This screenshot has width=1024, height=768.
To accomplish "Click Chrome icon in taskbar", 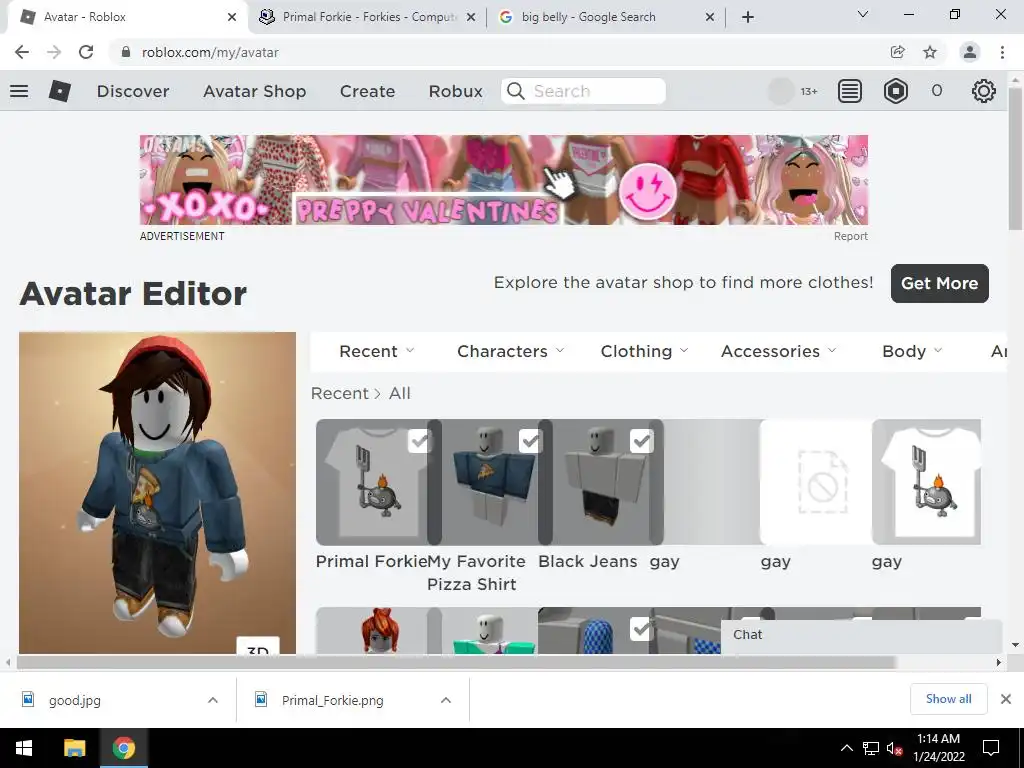I will click(123, 748).
